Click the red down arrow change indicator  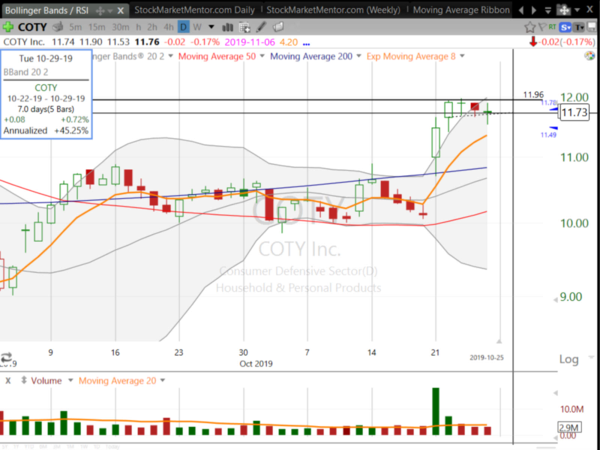click(533, 42)
